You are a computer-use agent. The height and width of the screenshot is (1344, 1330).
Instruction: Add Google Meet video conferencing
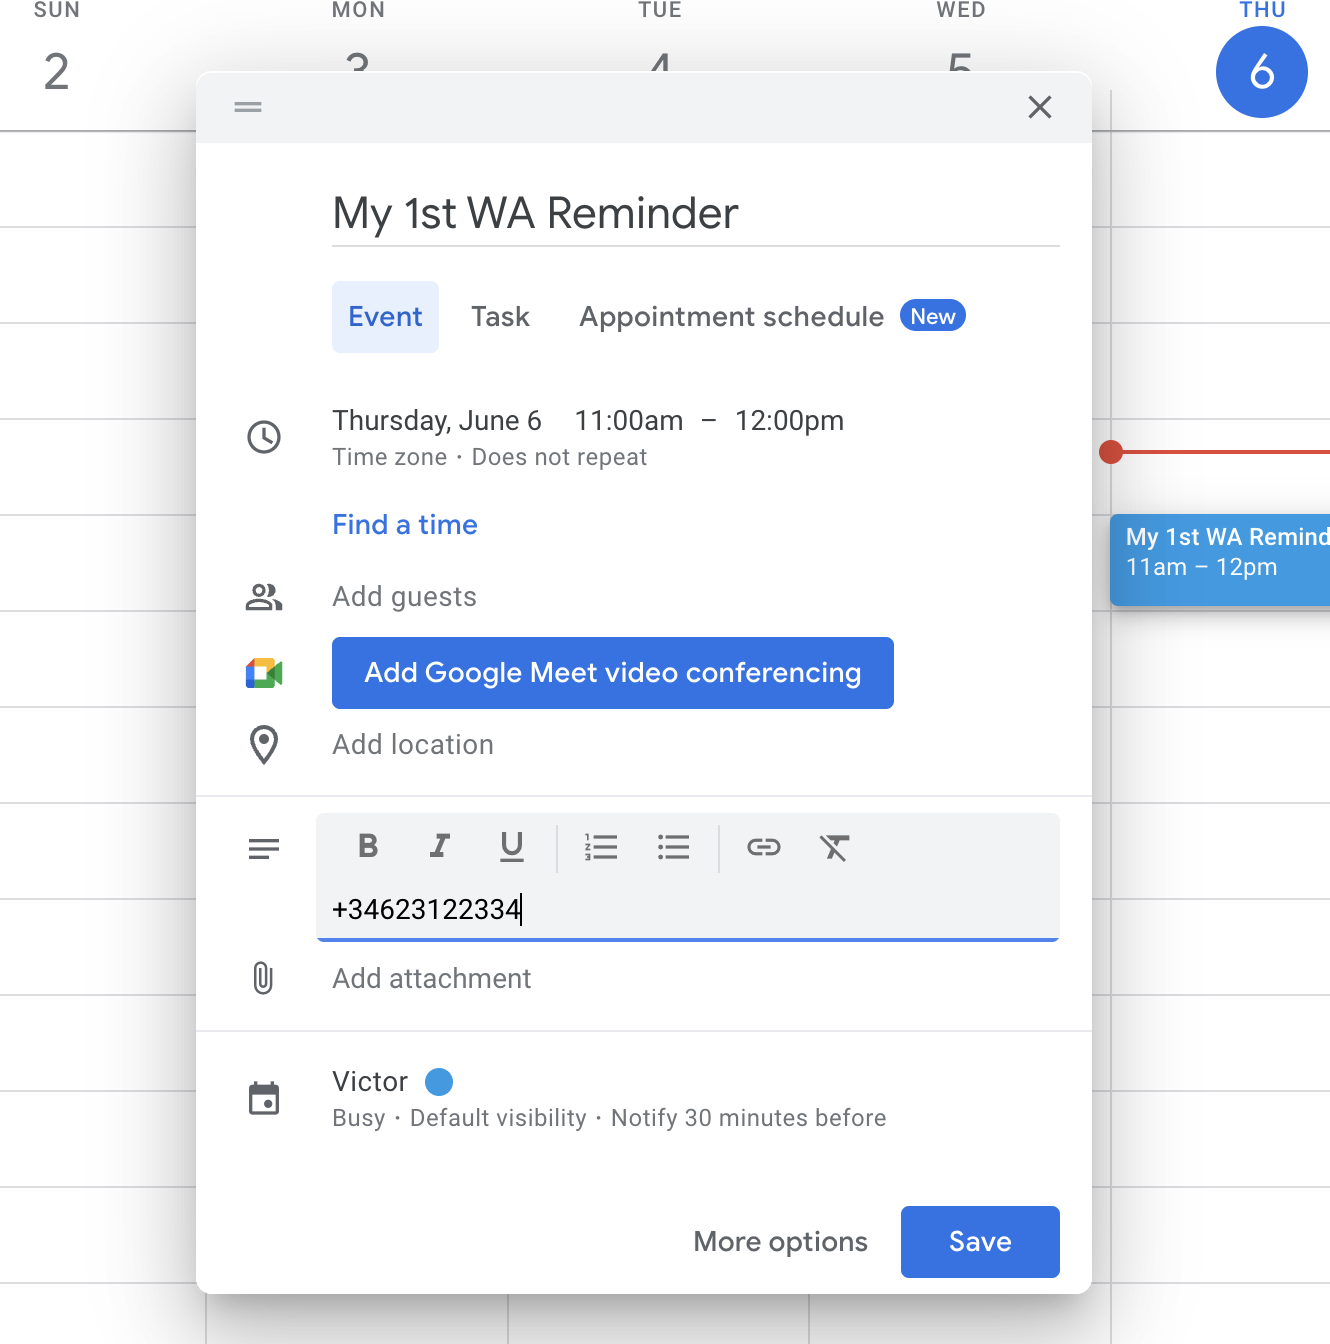613,673
